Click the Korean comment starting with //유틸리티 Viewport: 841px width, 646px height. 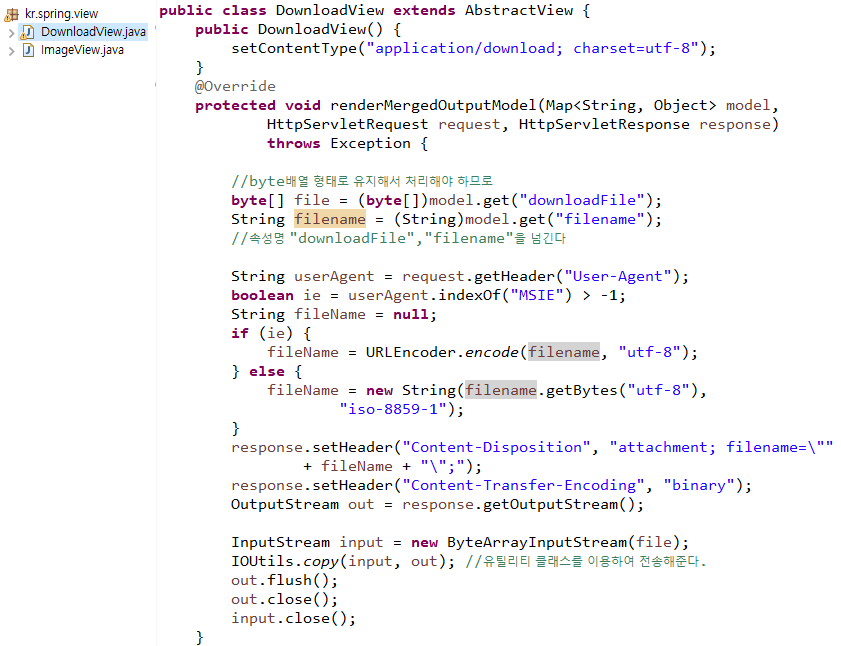pyautogui.click(x=586, y=562)
